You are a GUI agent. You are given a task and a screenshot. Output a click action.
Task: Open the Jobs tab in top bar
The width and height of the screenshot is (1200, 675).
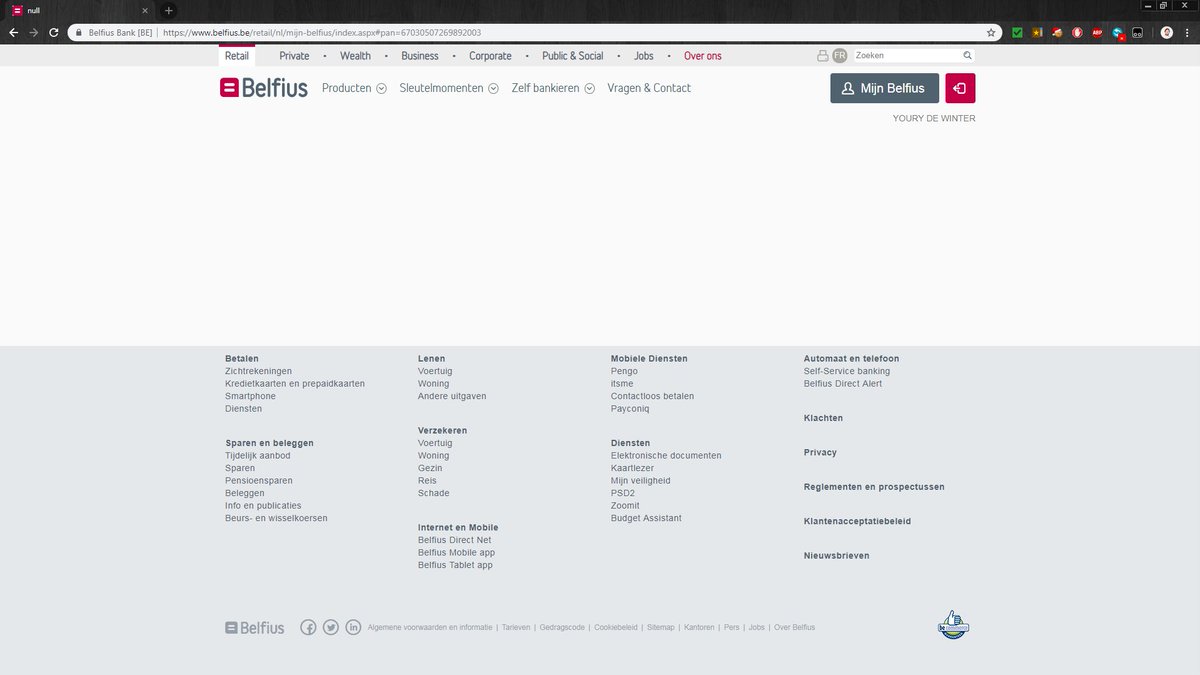tap(644, 56)
